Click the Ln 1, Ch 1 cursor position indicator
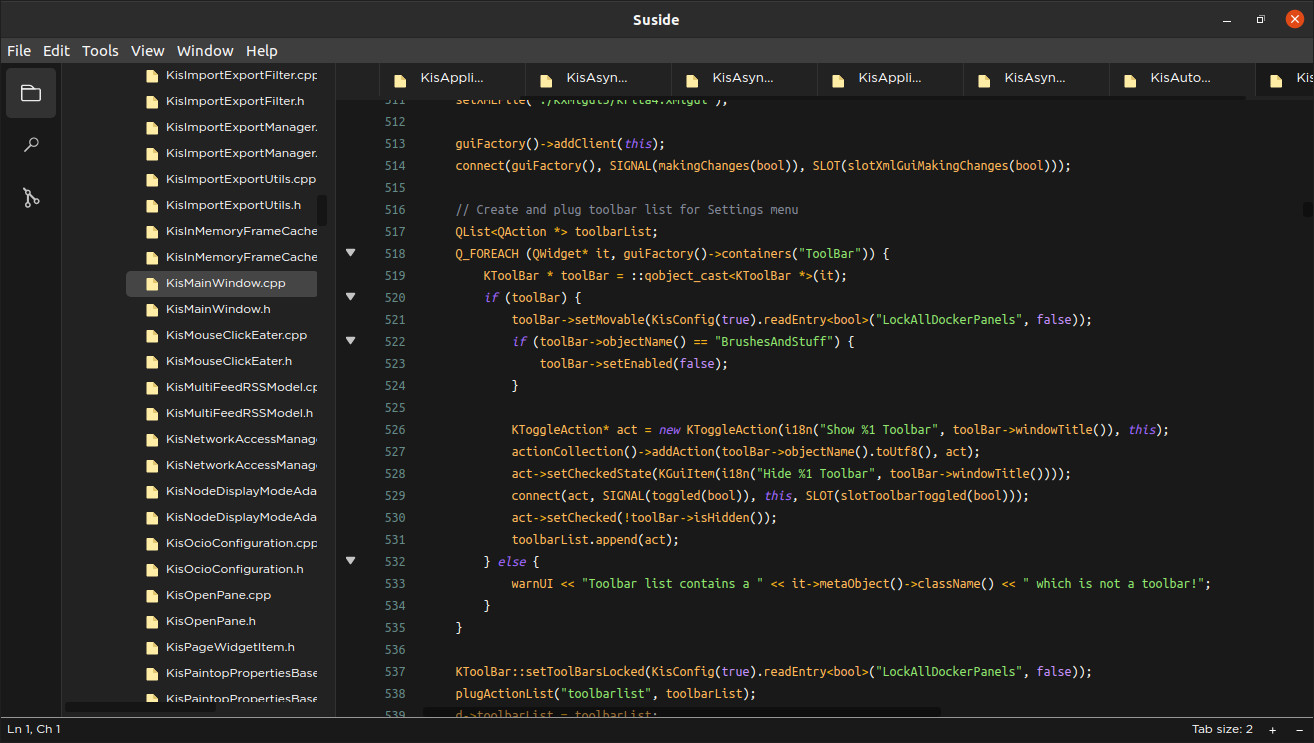Image resolution: width=1314 pixels, height=743 pixels. point(34,730)
